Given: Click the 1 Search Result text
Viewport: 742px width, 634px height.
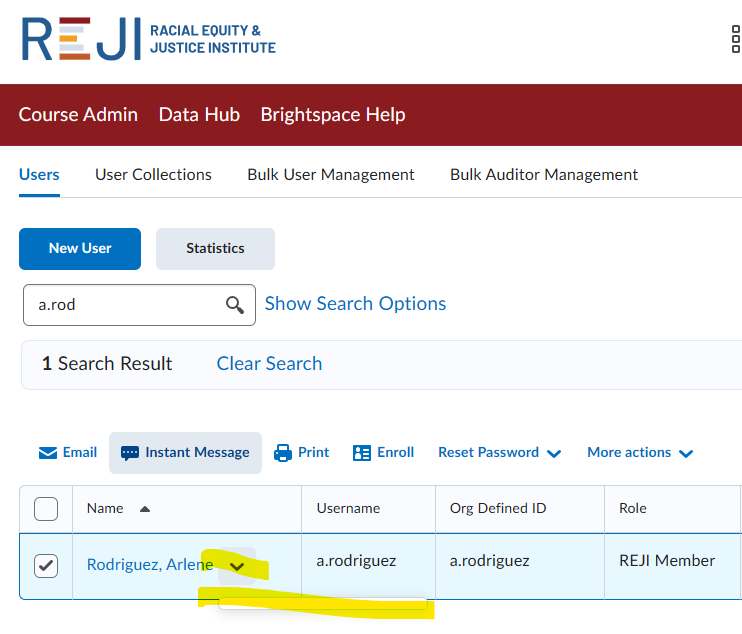Looking at the screenshot, I should point(107,364).
